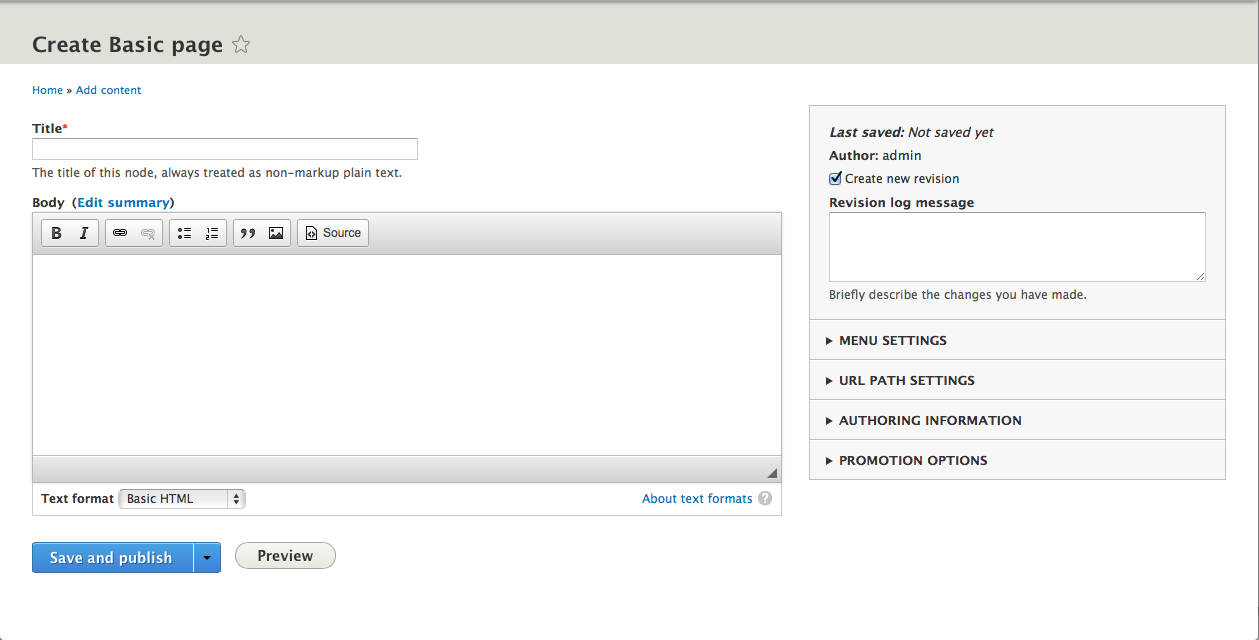This screenshot has height=640, width=1259.
Task: Insert an image using the editor toolbar
Action: (275, 232)
